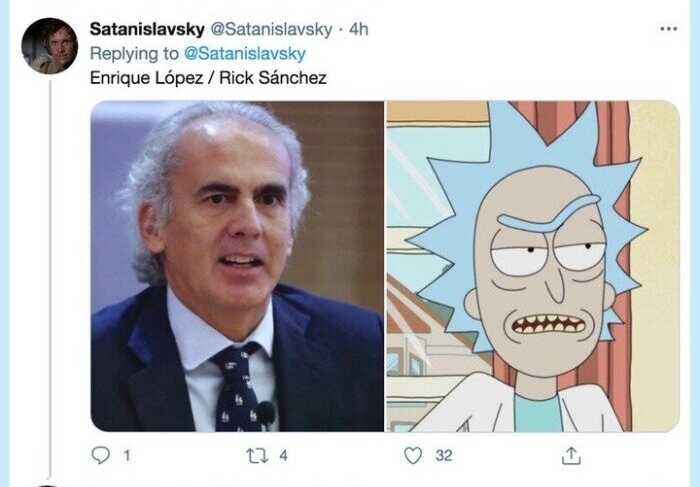The width and height of the screenshot is (700, 487).
Task: Click the gray Replying to label
Action: 134,54
